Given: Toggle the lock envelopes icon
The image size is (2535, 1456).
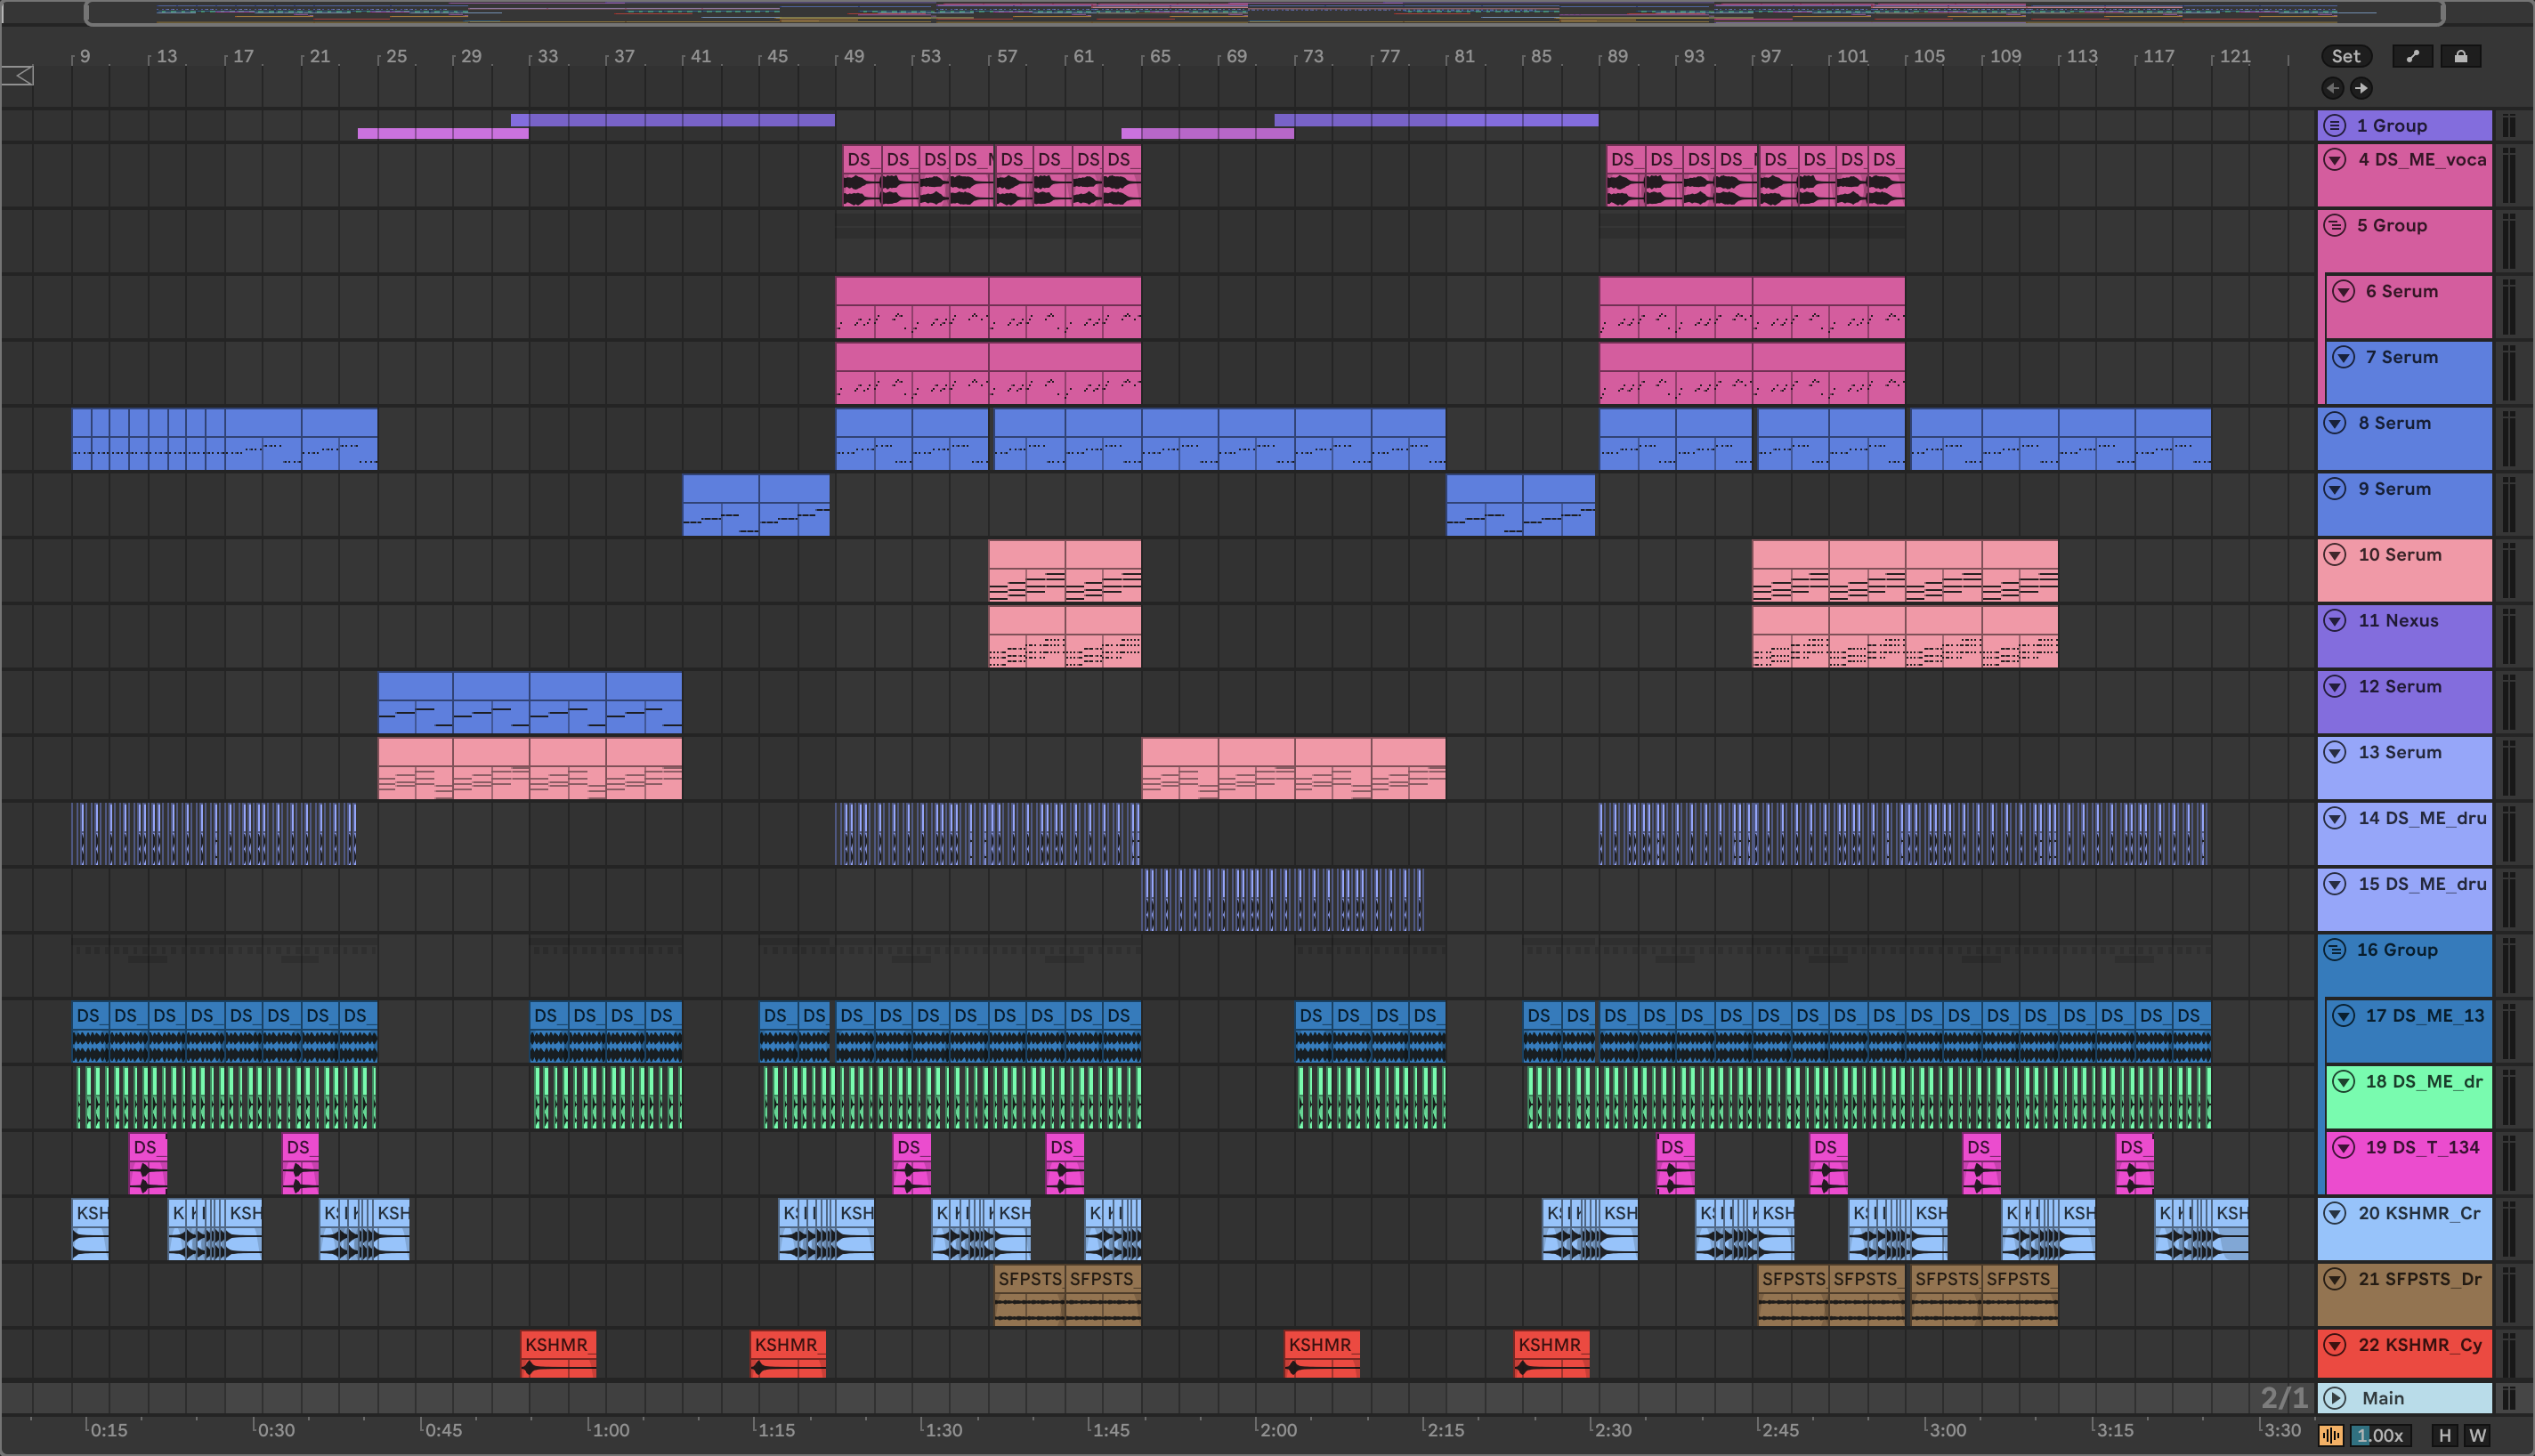Looking at the screenshot, I should click(x=2460, y=56).
